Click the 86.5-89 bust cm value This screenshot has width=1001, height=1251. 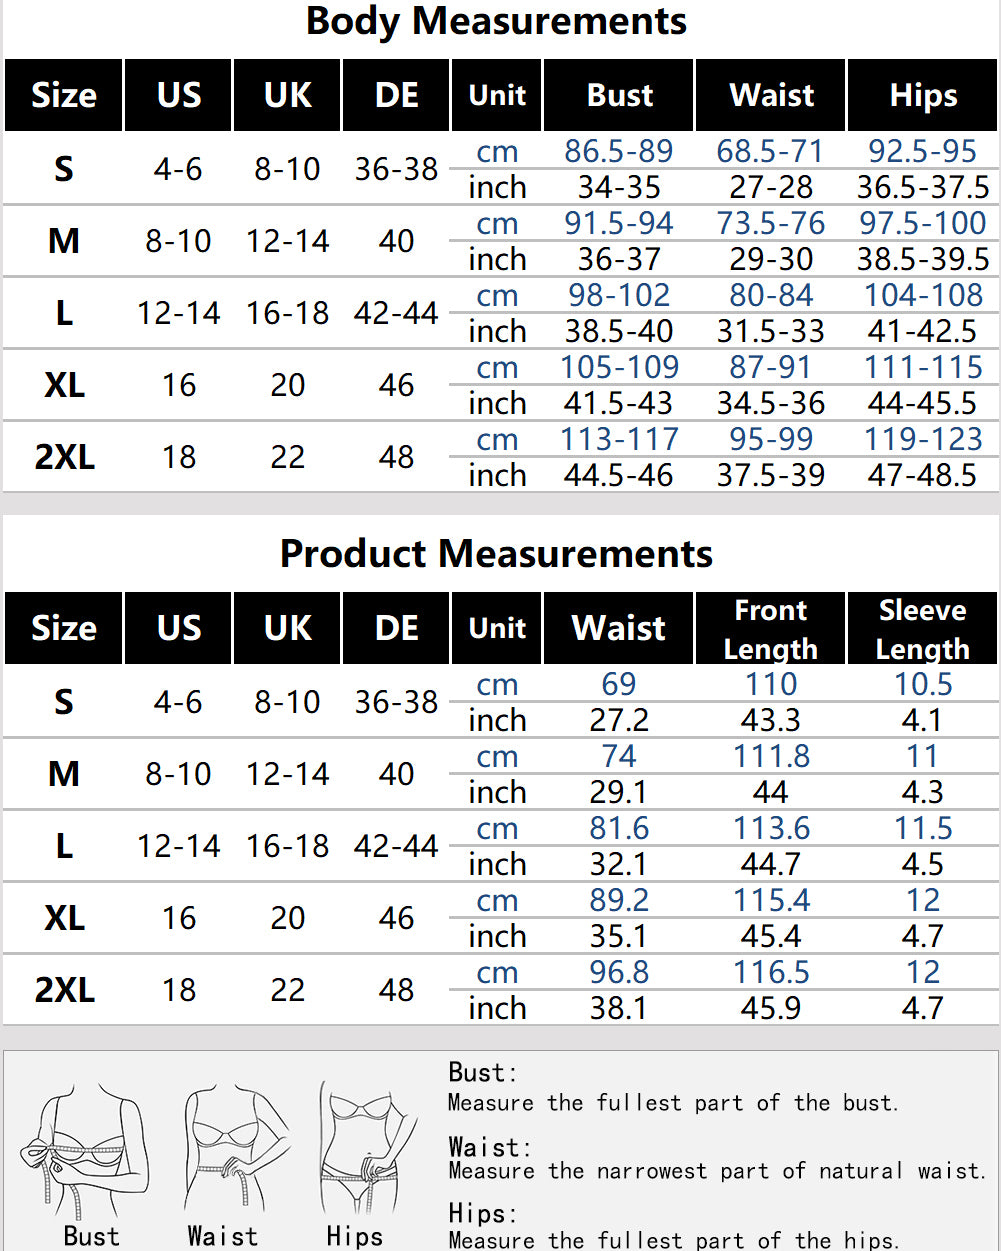coord(619,152)
